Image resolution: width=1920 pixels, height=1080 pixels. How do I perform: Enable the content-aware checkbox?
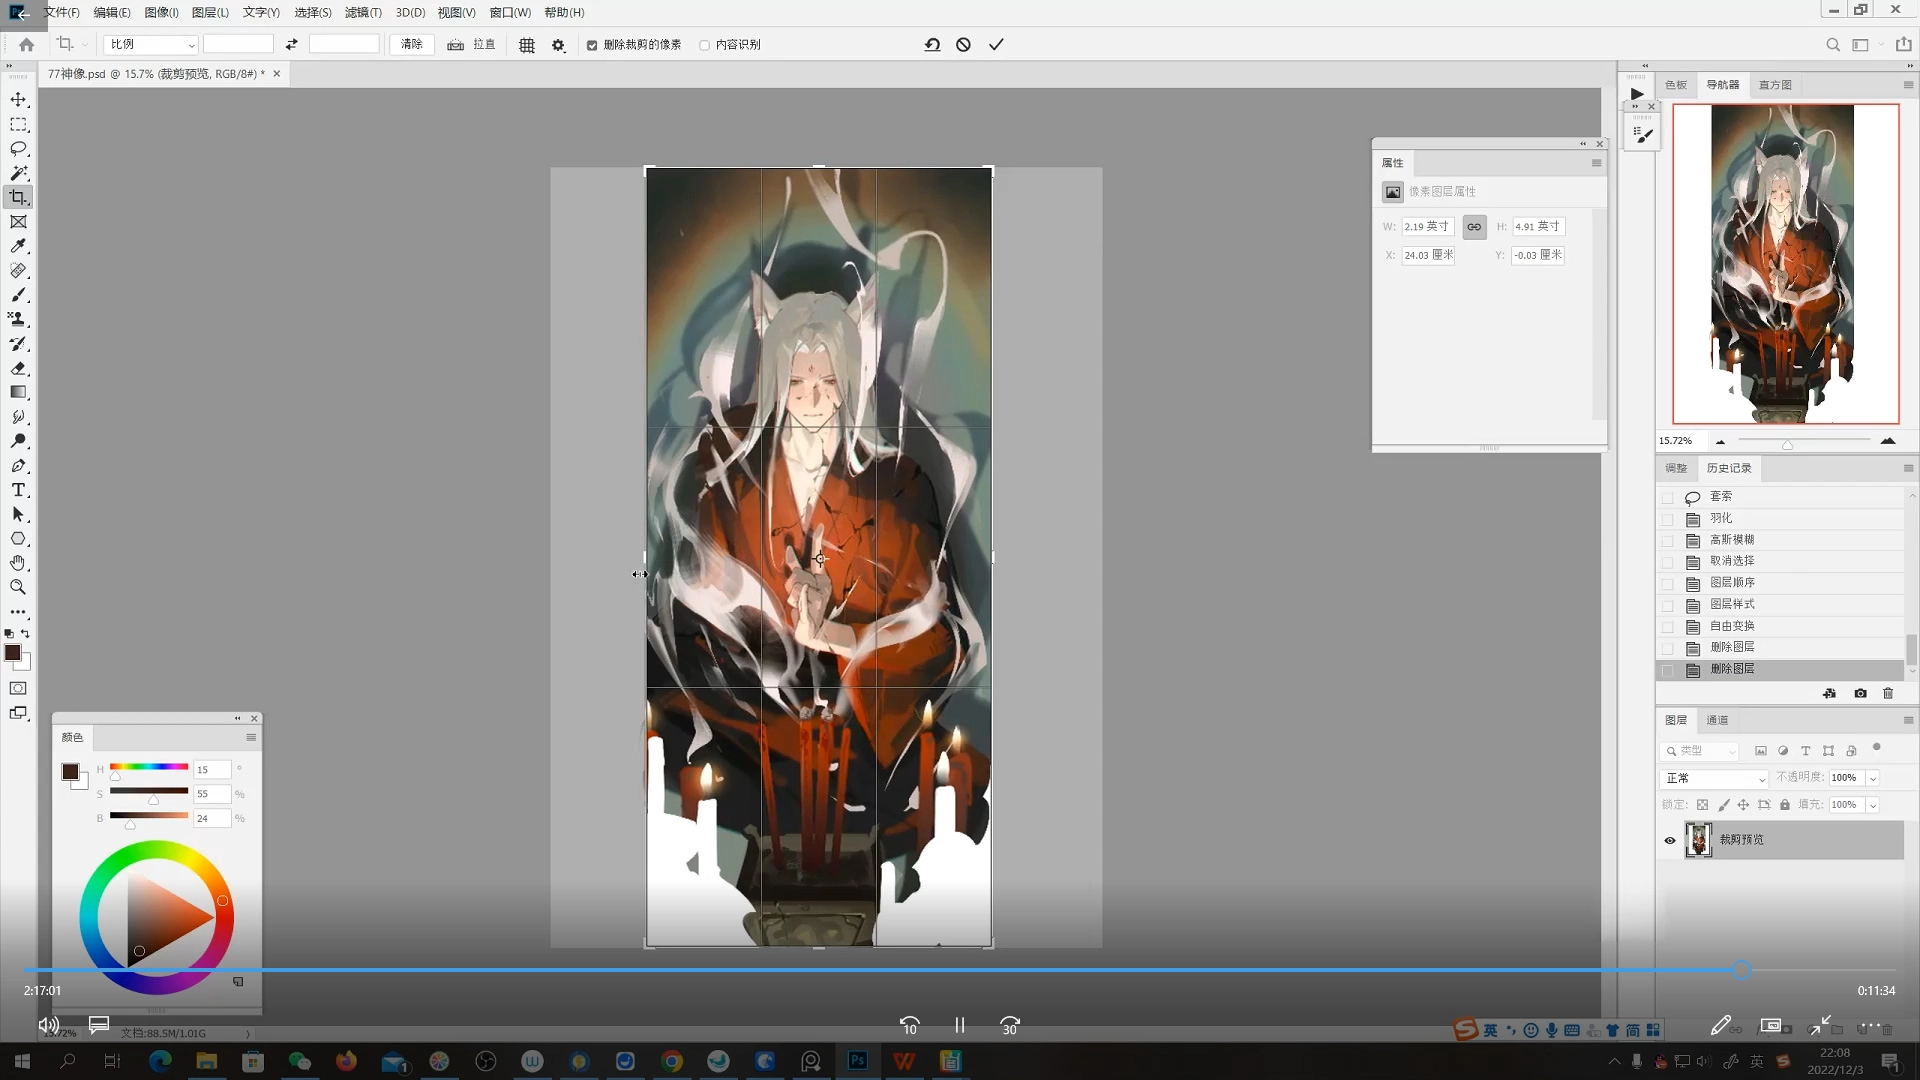[705, 45]
